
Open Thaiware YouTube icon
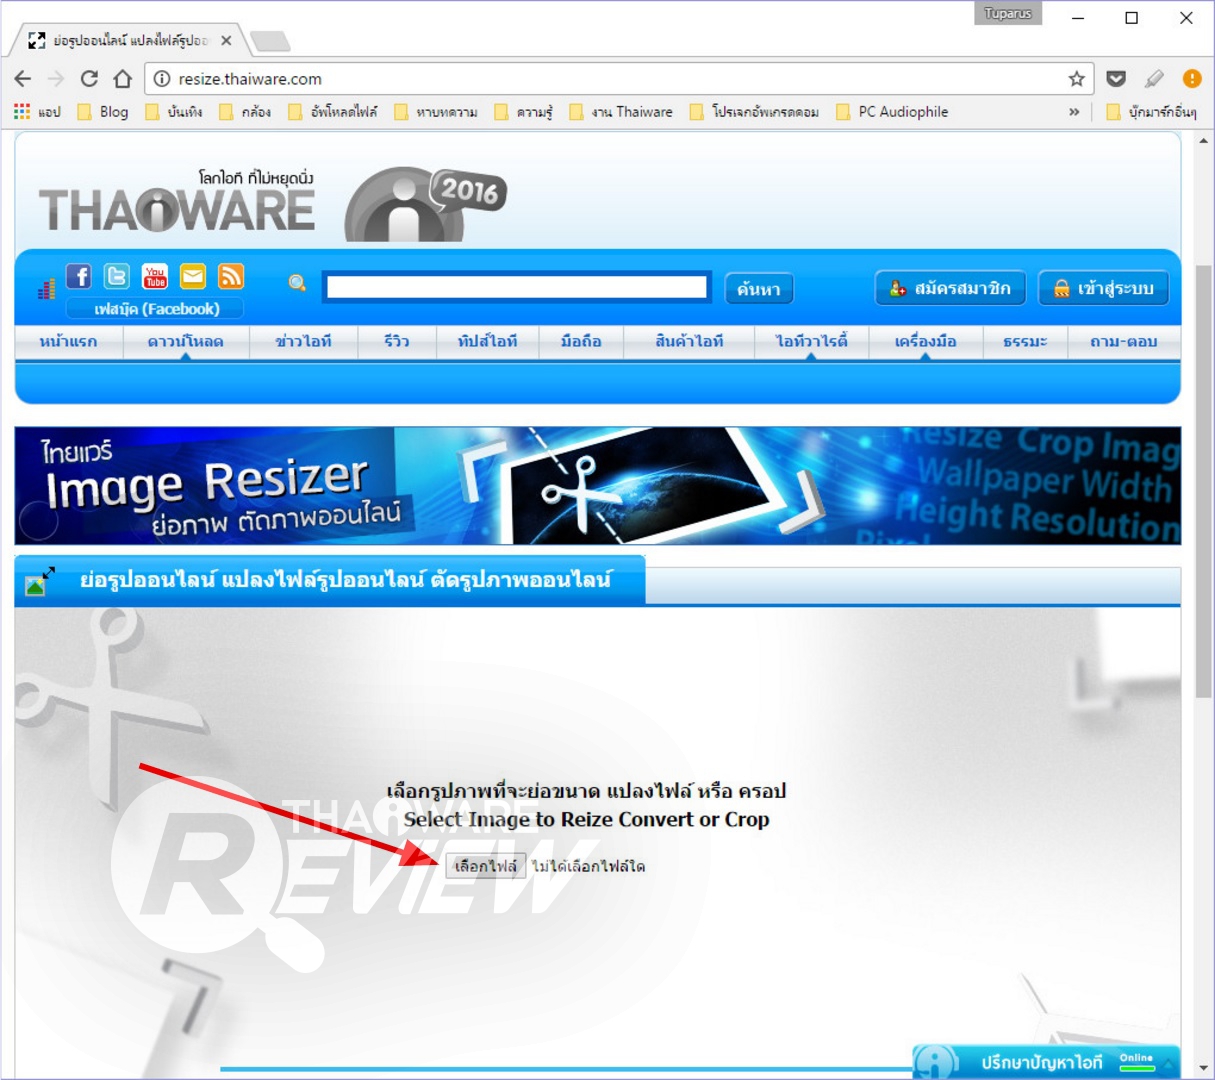tap(155, 276)
